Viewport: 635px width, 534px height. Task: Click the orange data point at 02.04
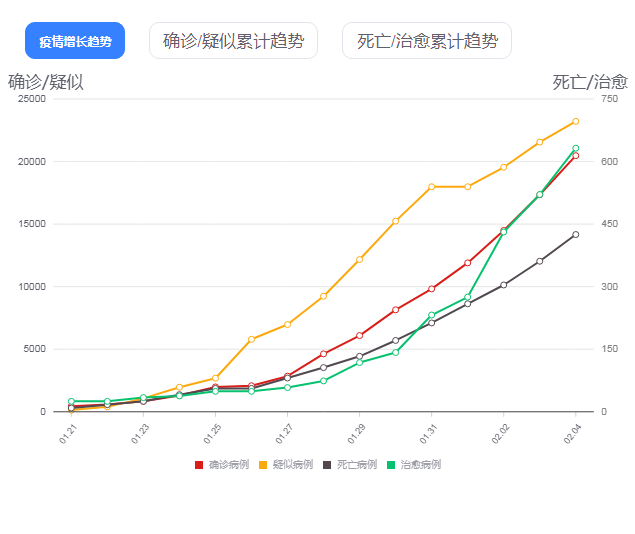(x=575, y=121)
